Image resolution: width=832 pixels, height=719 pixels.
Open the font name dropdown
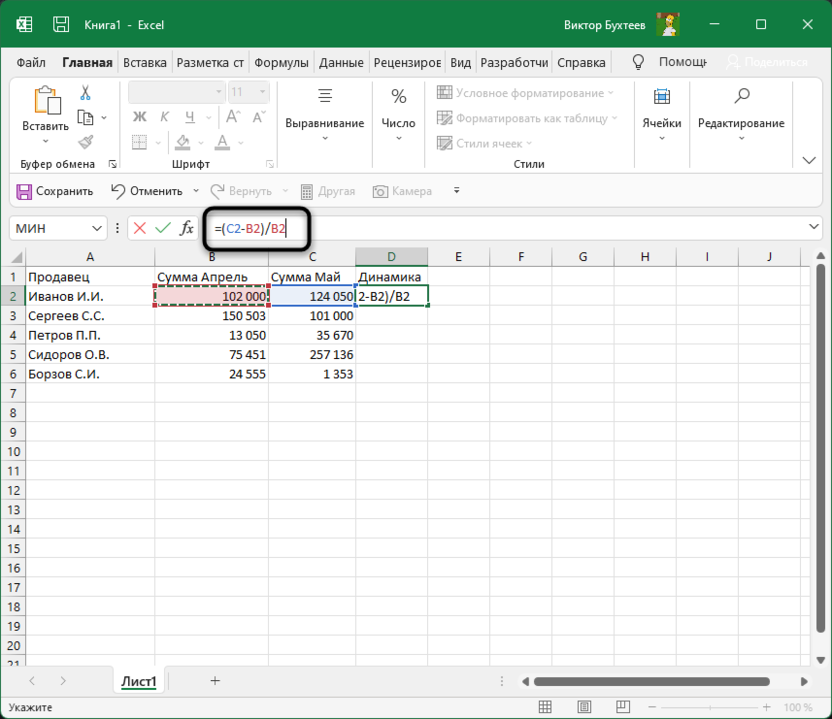click(x=219, y=92)
